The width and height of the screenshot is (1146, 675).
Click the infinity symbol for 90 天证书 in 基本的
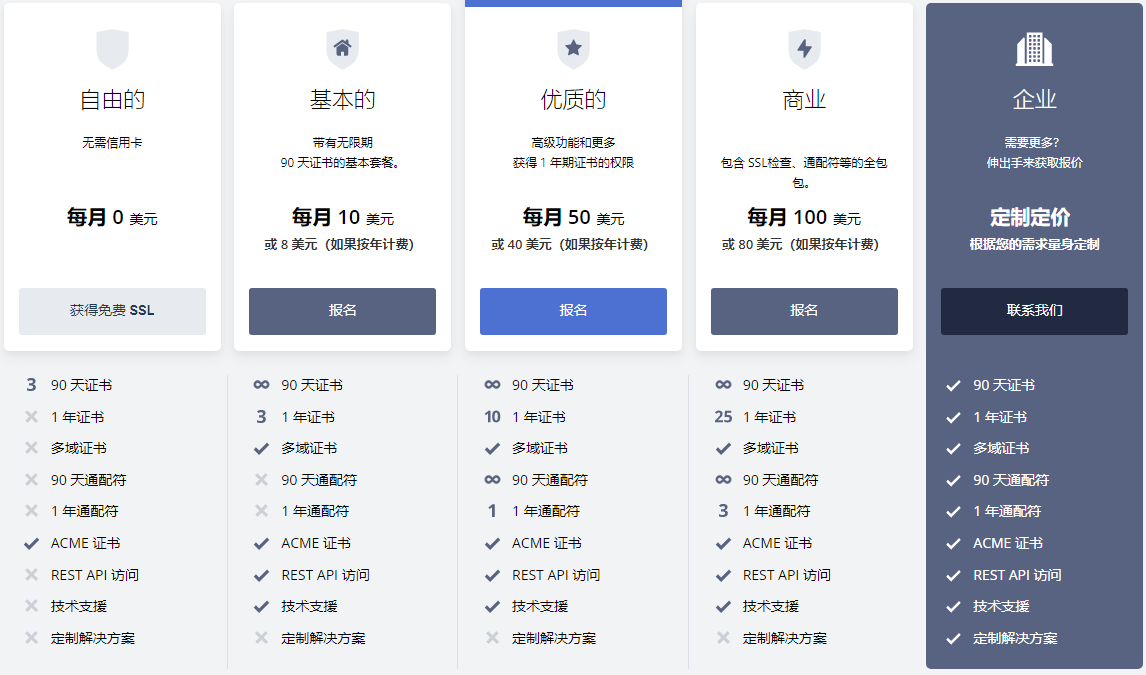[x=260, y=385]
